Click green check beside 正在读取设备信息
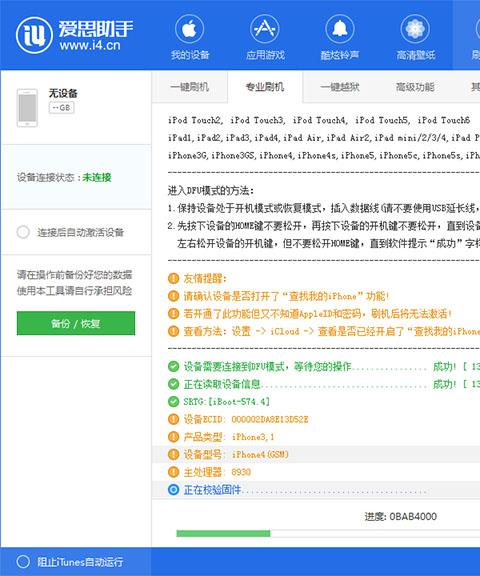 point(173,384)
